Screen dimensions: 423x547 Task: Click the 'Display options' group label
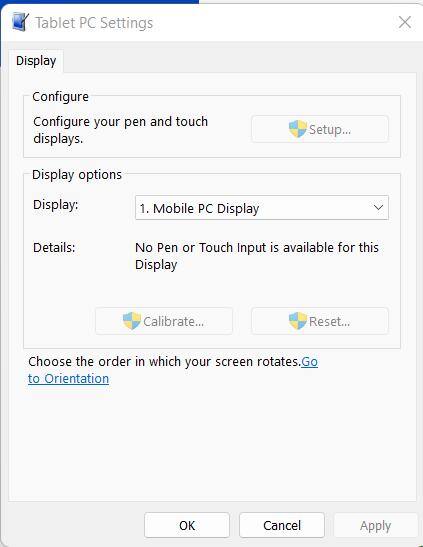point(77,174)
